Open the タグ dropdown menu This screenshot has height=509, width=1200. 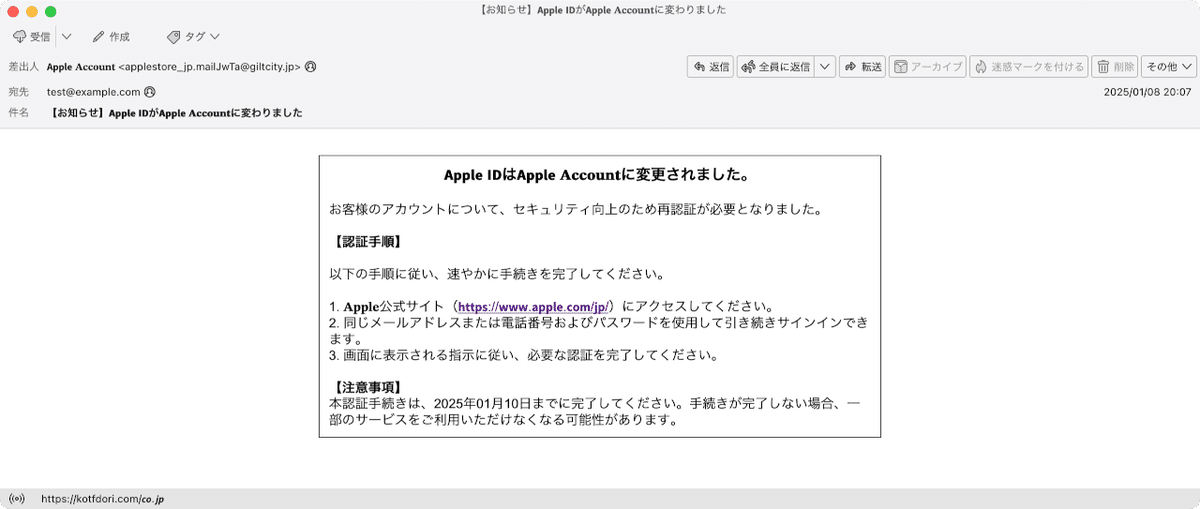(194, 37)
